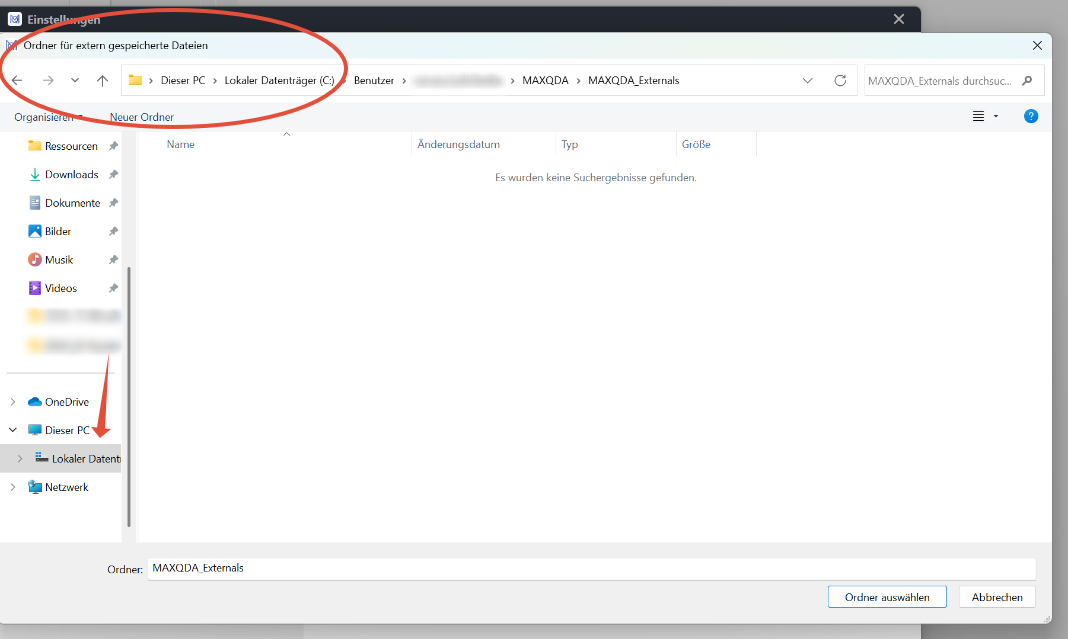Create a new folder with Neuer Ordner

pyautogui.click(x=142, y=117)
